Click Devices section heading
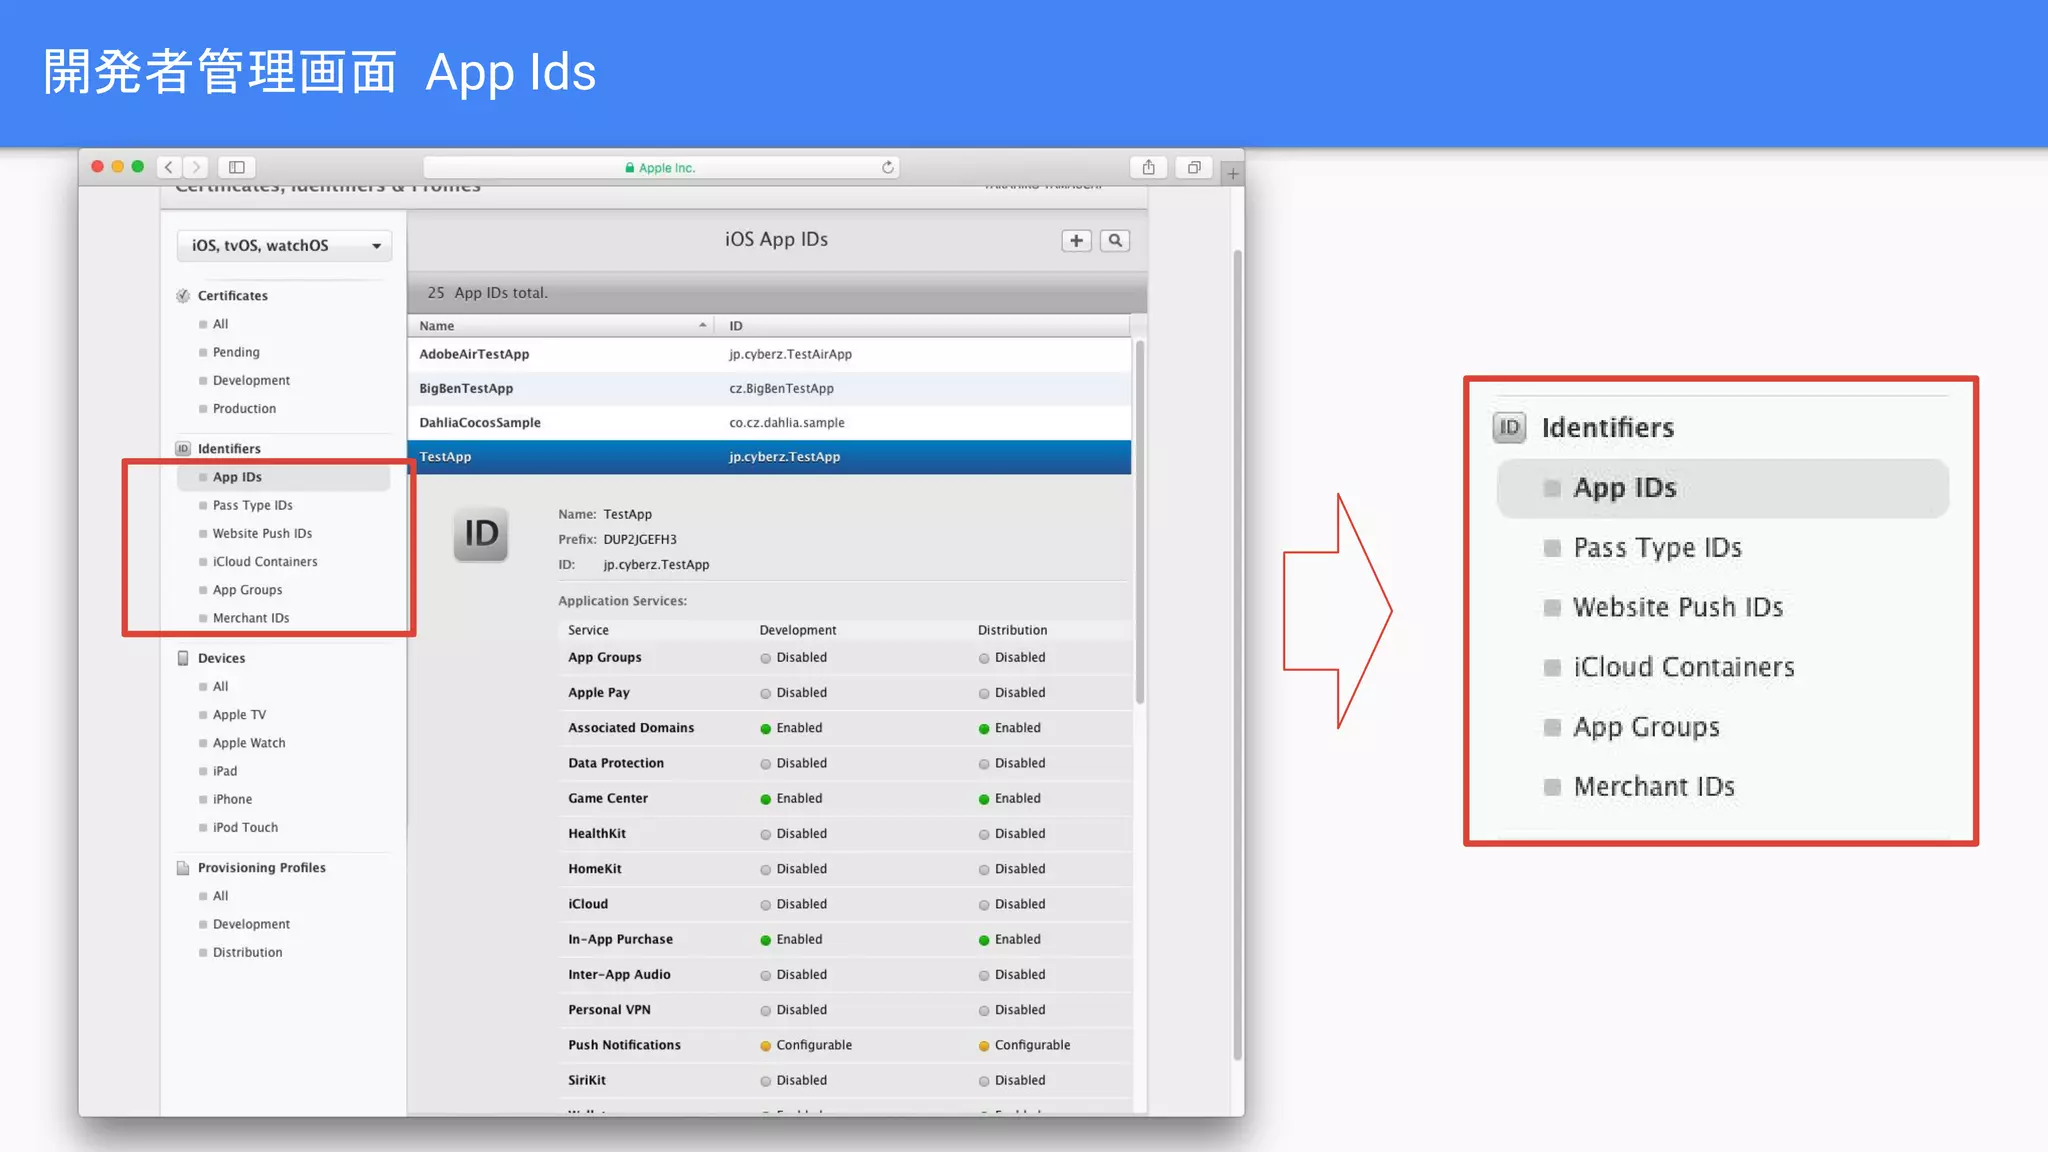This screenshot has height=1152, width=2048. [x=221, y=658]
